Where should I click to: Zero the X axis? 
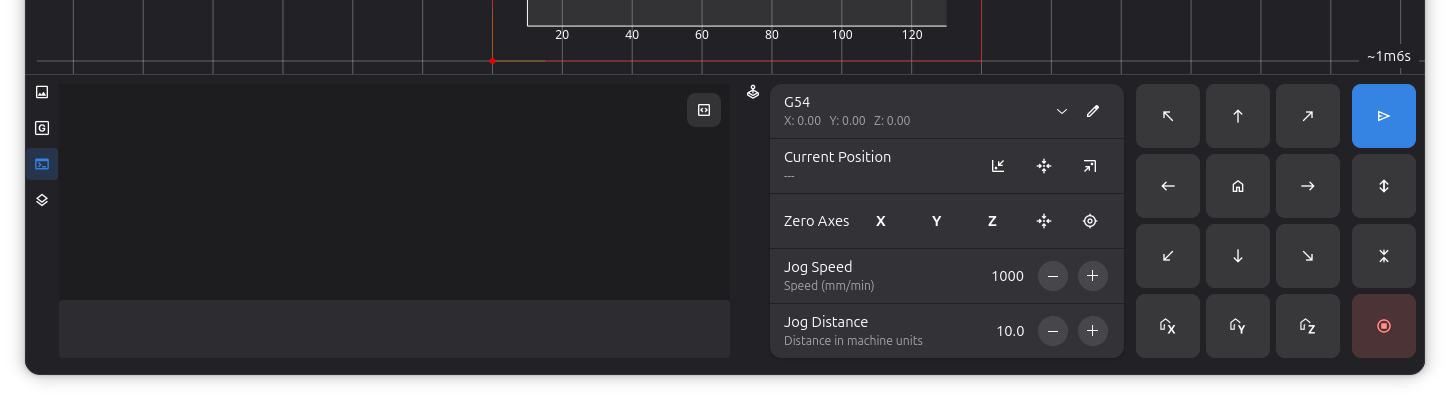(x=881, y=221)
